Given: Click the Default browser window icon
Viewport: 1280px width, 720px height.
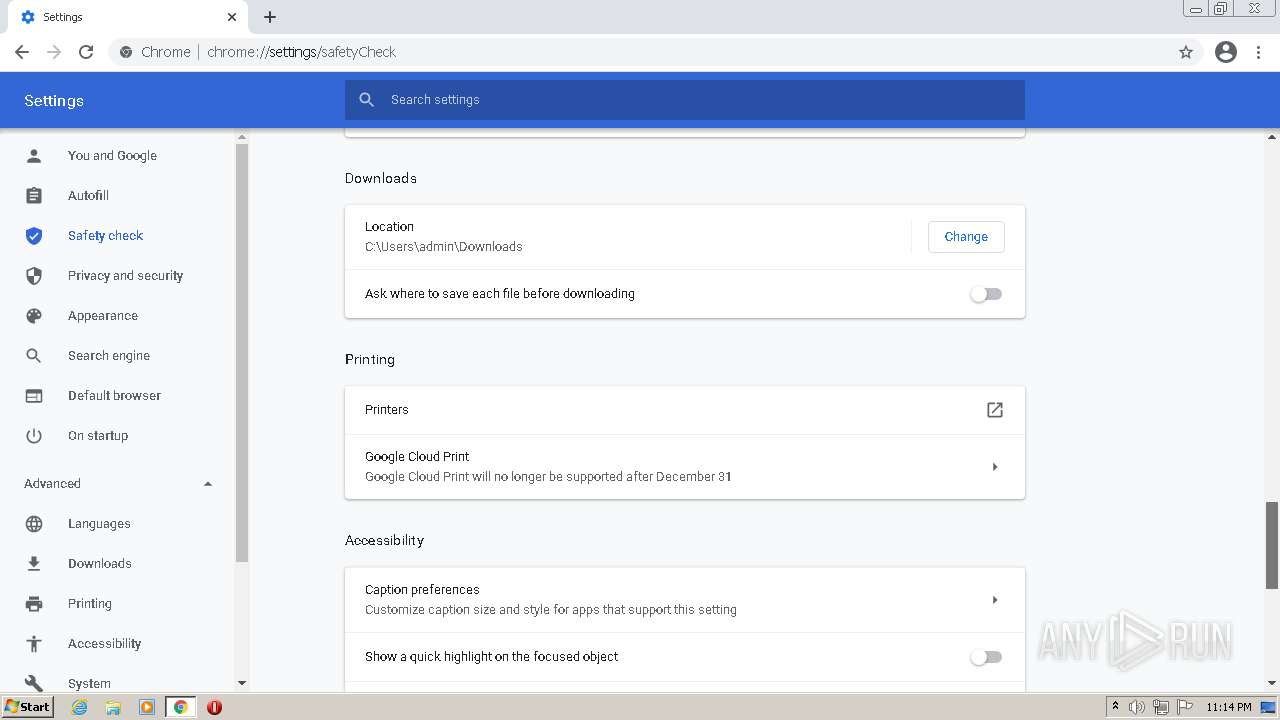Looking at the screenshot, I should click(x=34, y=396).
